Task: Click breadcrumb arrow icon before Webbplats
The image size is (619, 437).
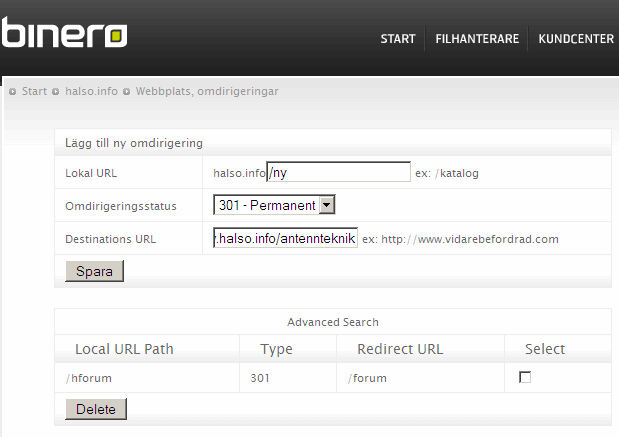Action: pos(126,92)
